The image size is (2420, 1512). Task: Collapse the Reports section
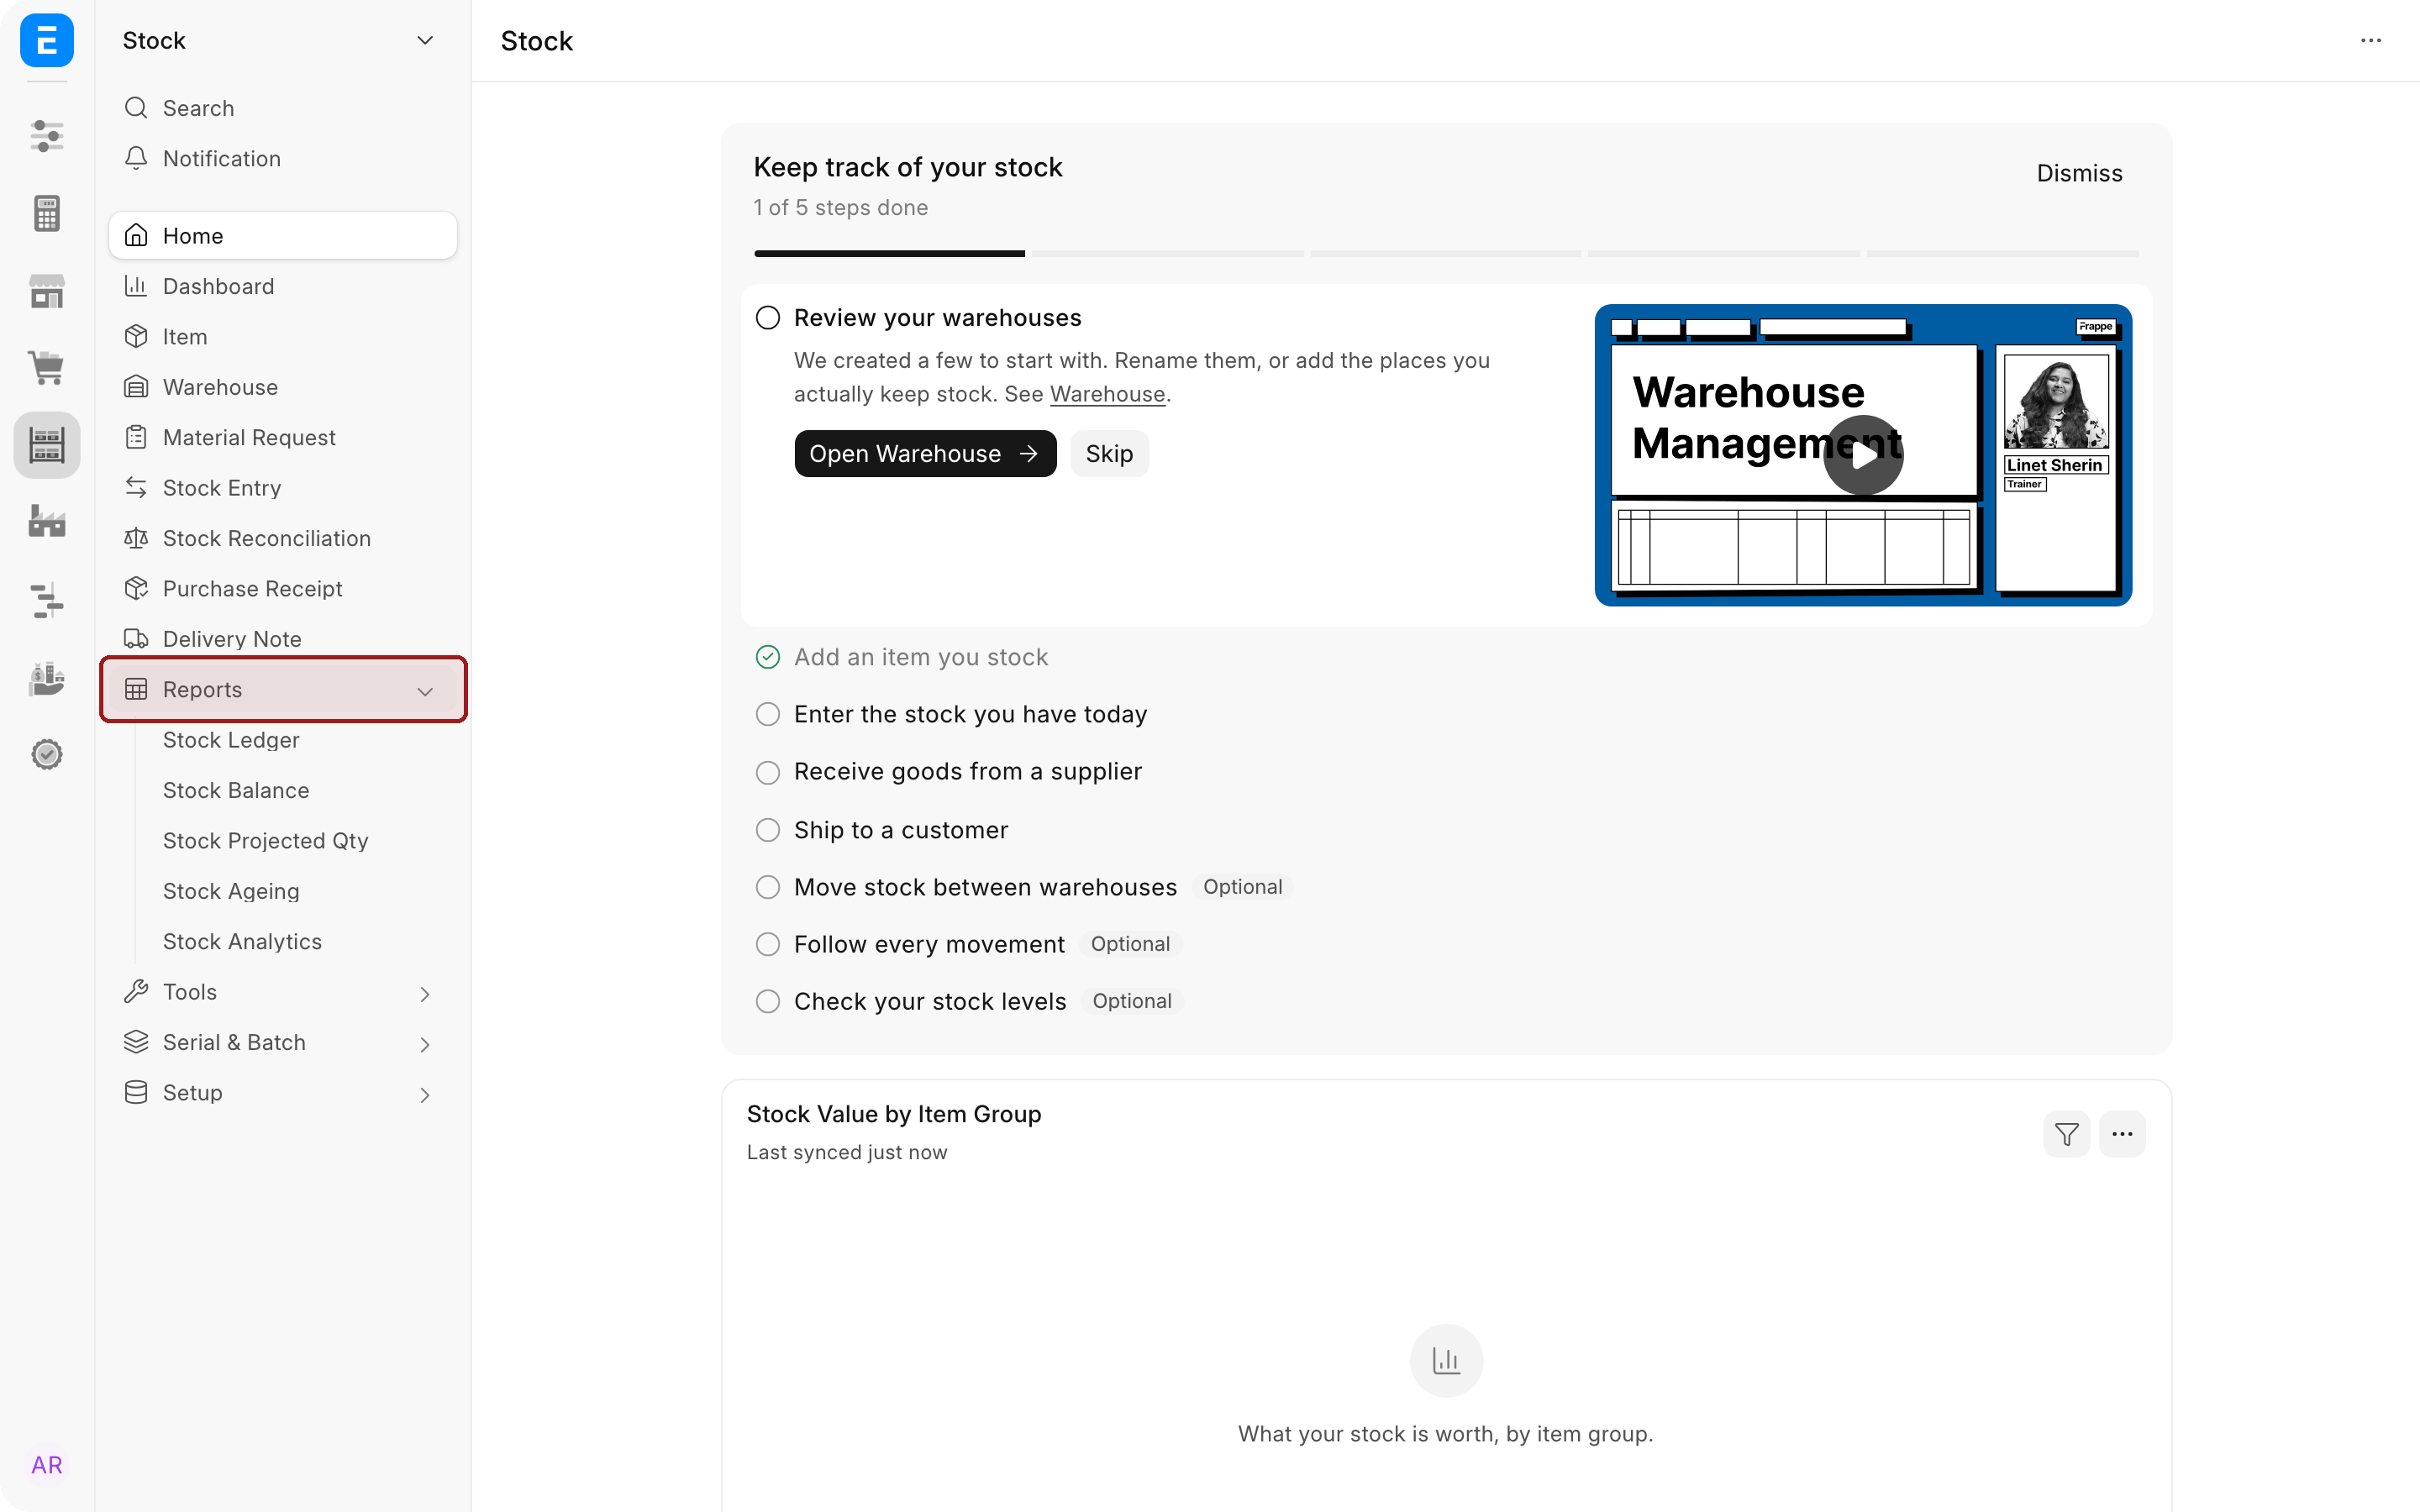point(282,689)
